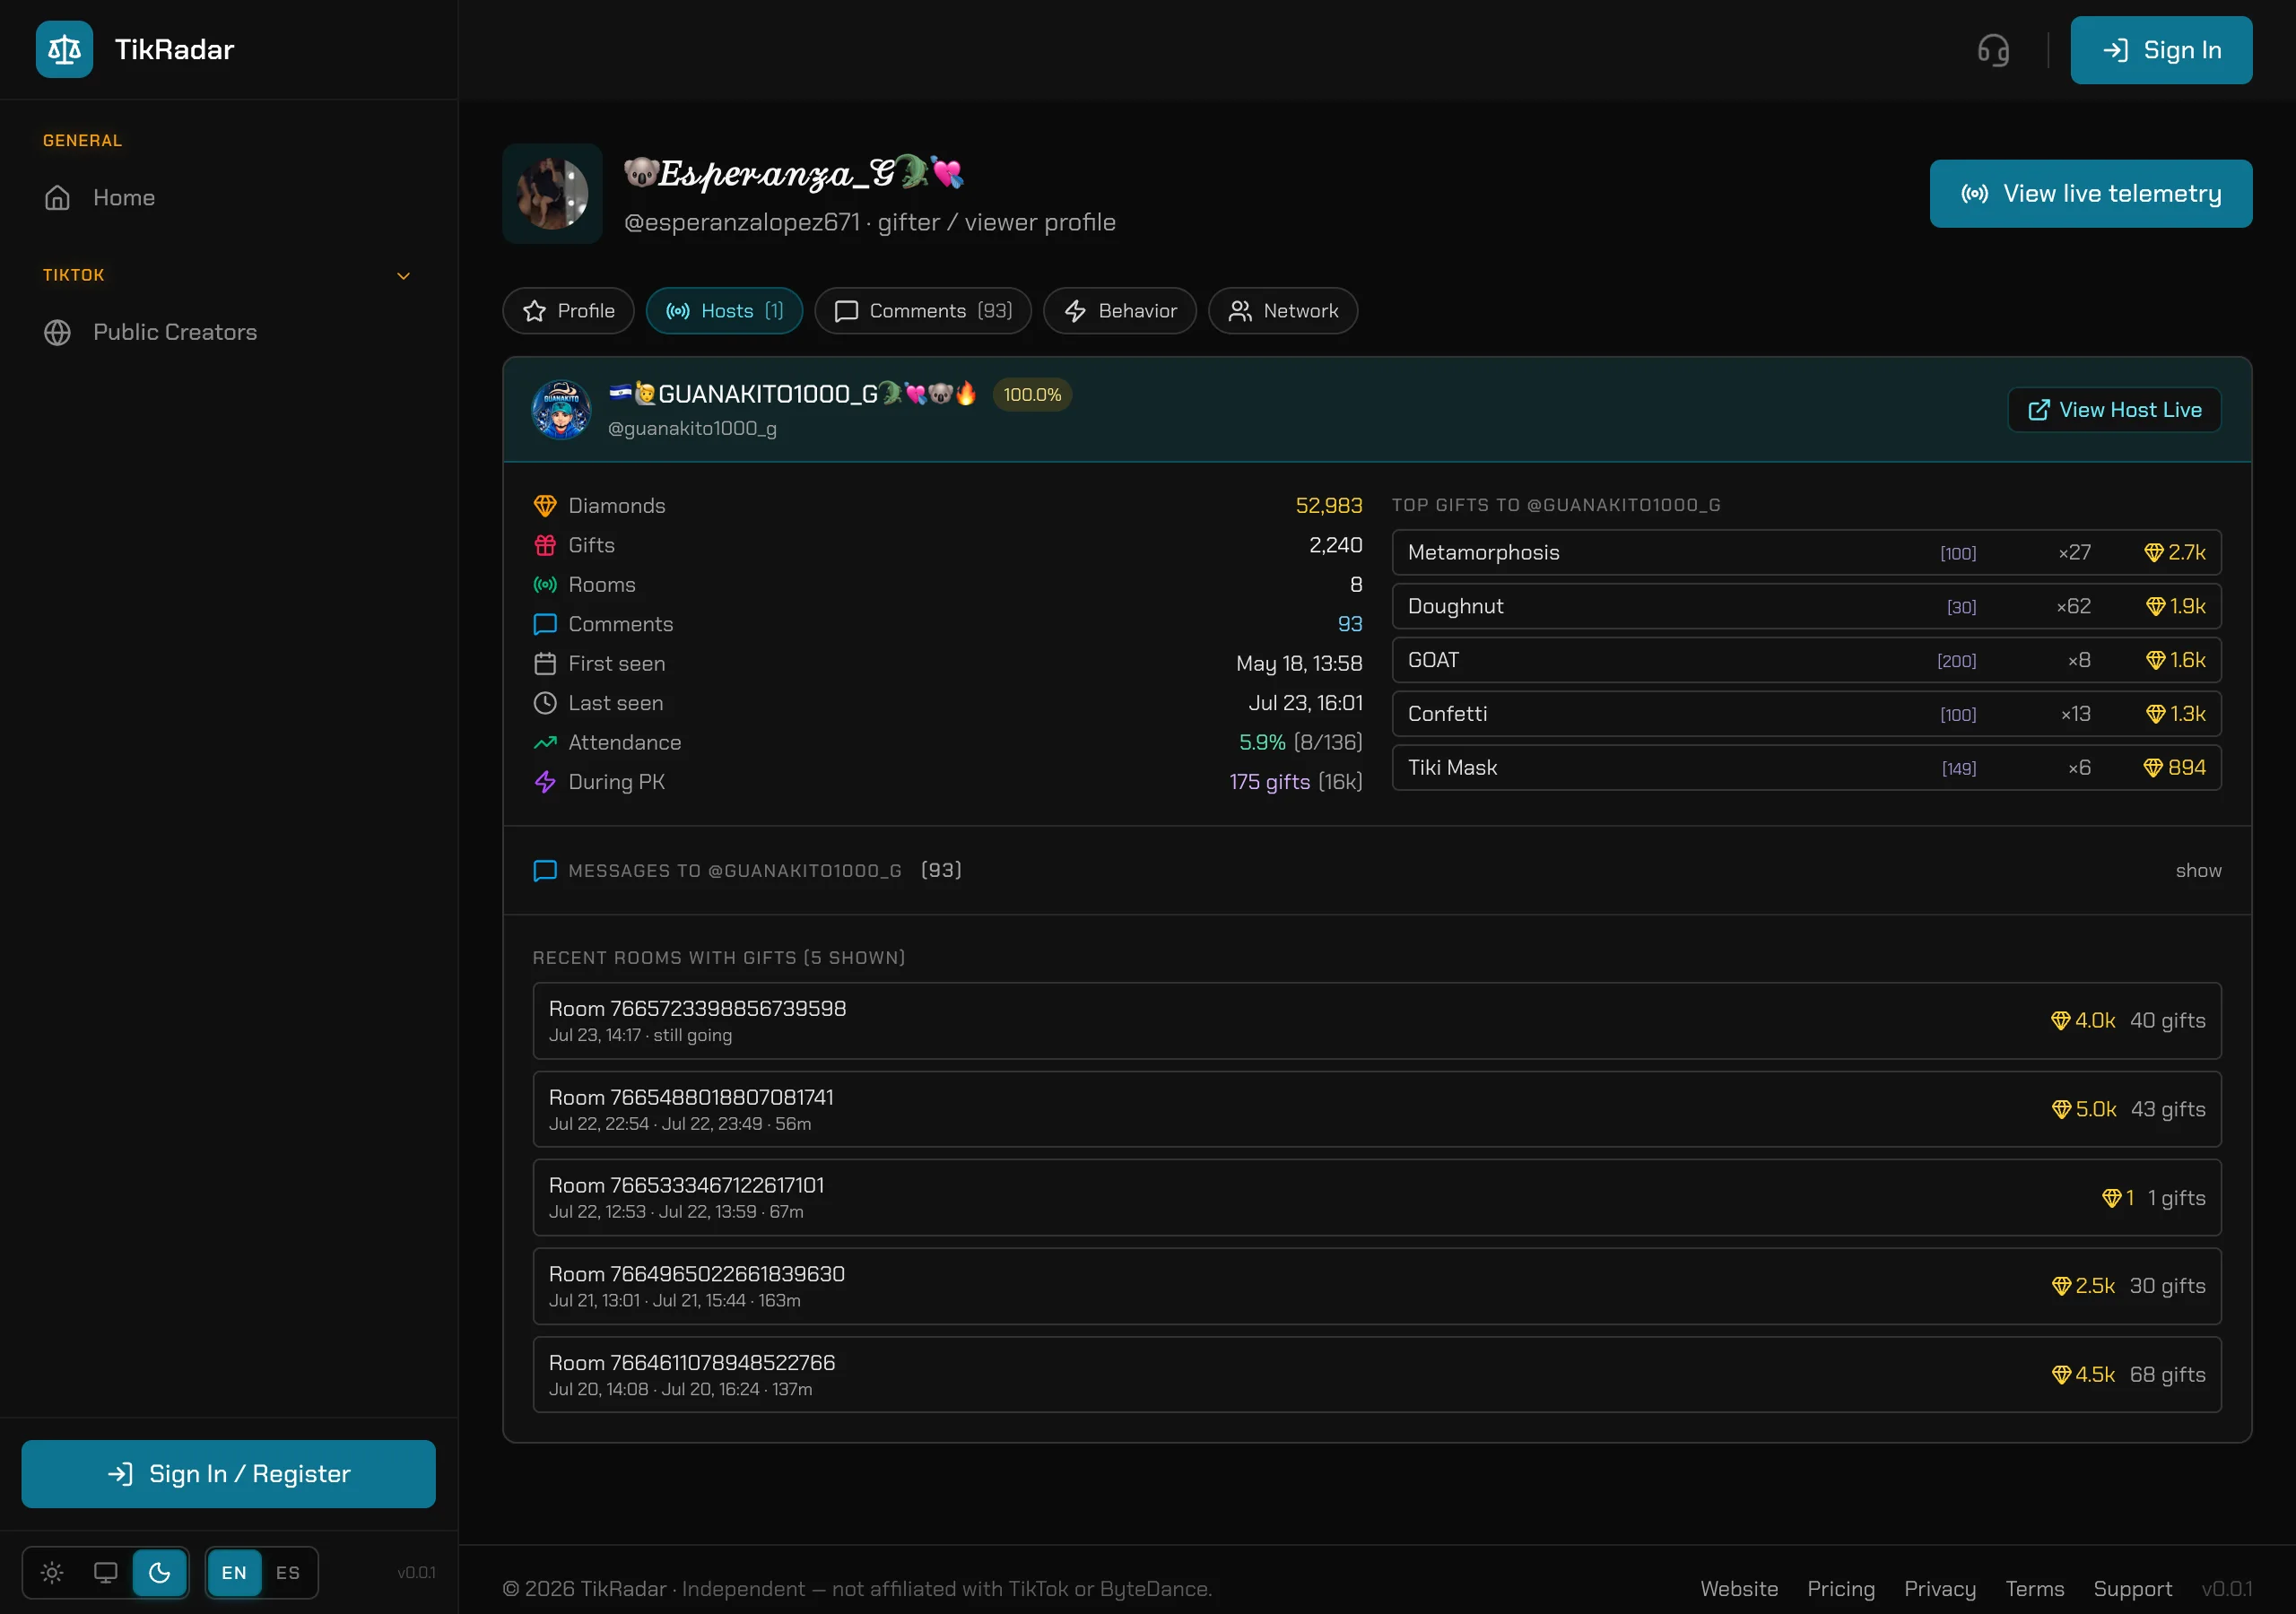Open the Network tab

pyautogui.click(x=1282, y=311)
